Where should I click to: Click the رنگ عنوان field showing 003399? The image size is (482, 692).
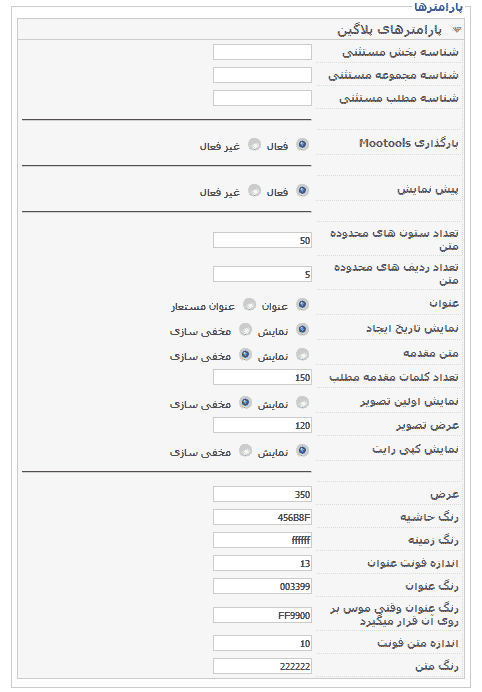click(x=262, y=586)
